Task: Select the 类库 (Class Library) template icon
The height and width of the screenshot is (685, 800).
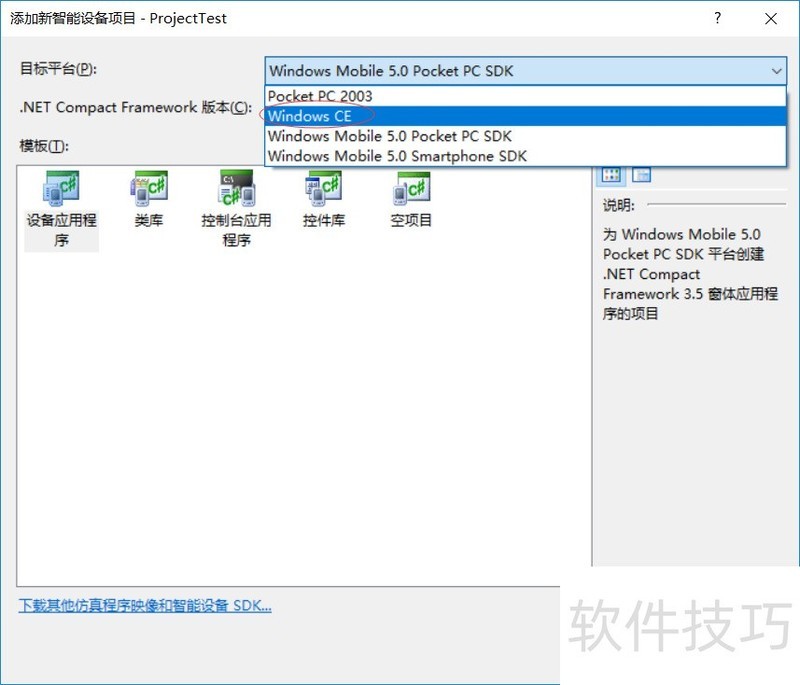Action: tap(148, 190)
